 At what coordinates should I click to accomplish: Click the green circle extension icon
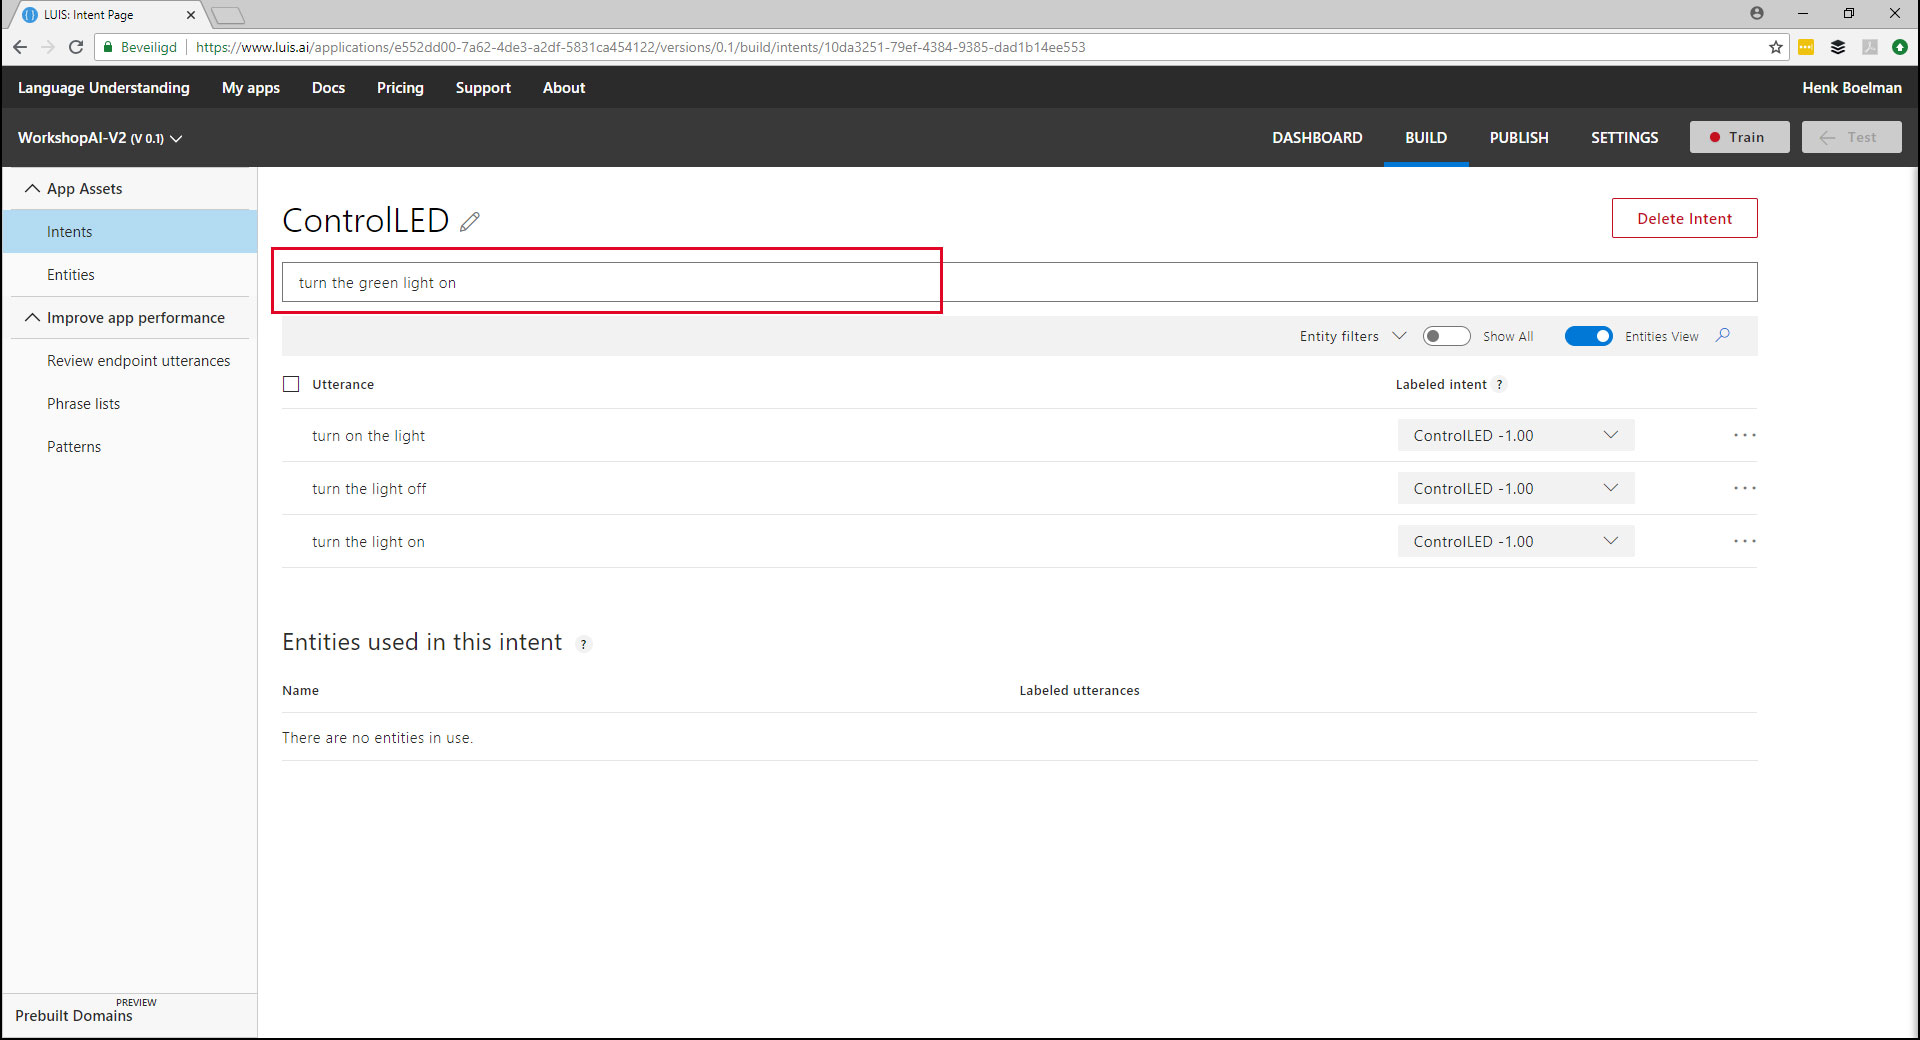[1900, 47]
